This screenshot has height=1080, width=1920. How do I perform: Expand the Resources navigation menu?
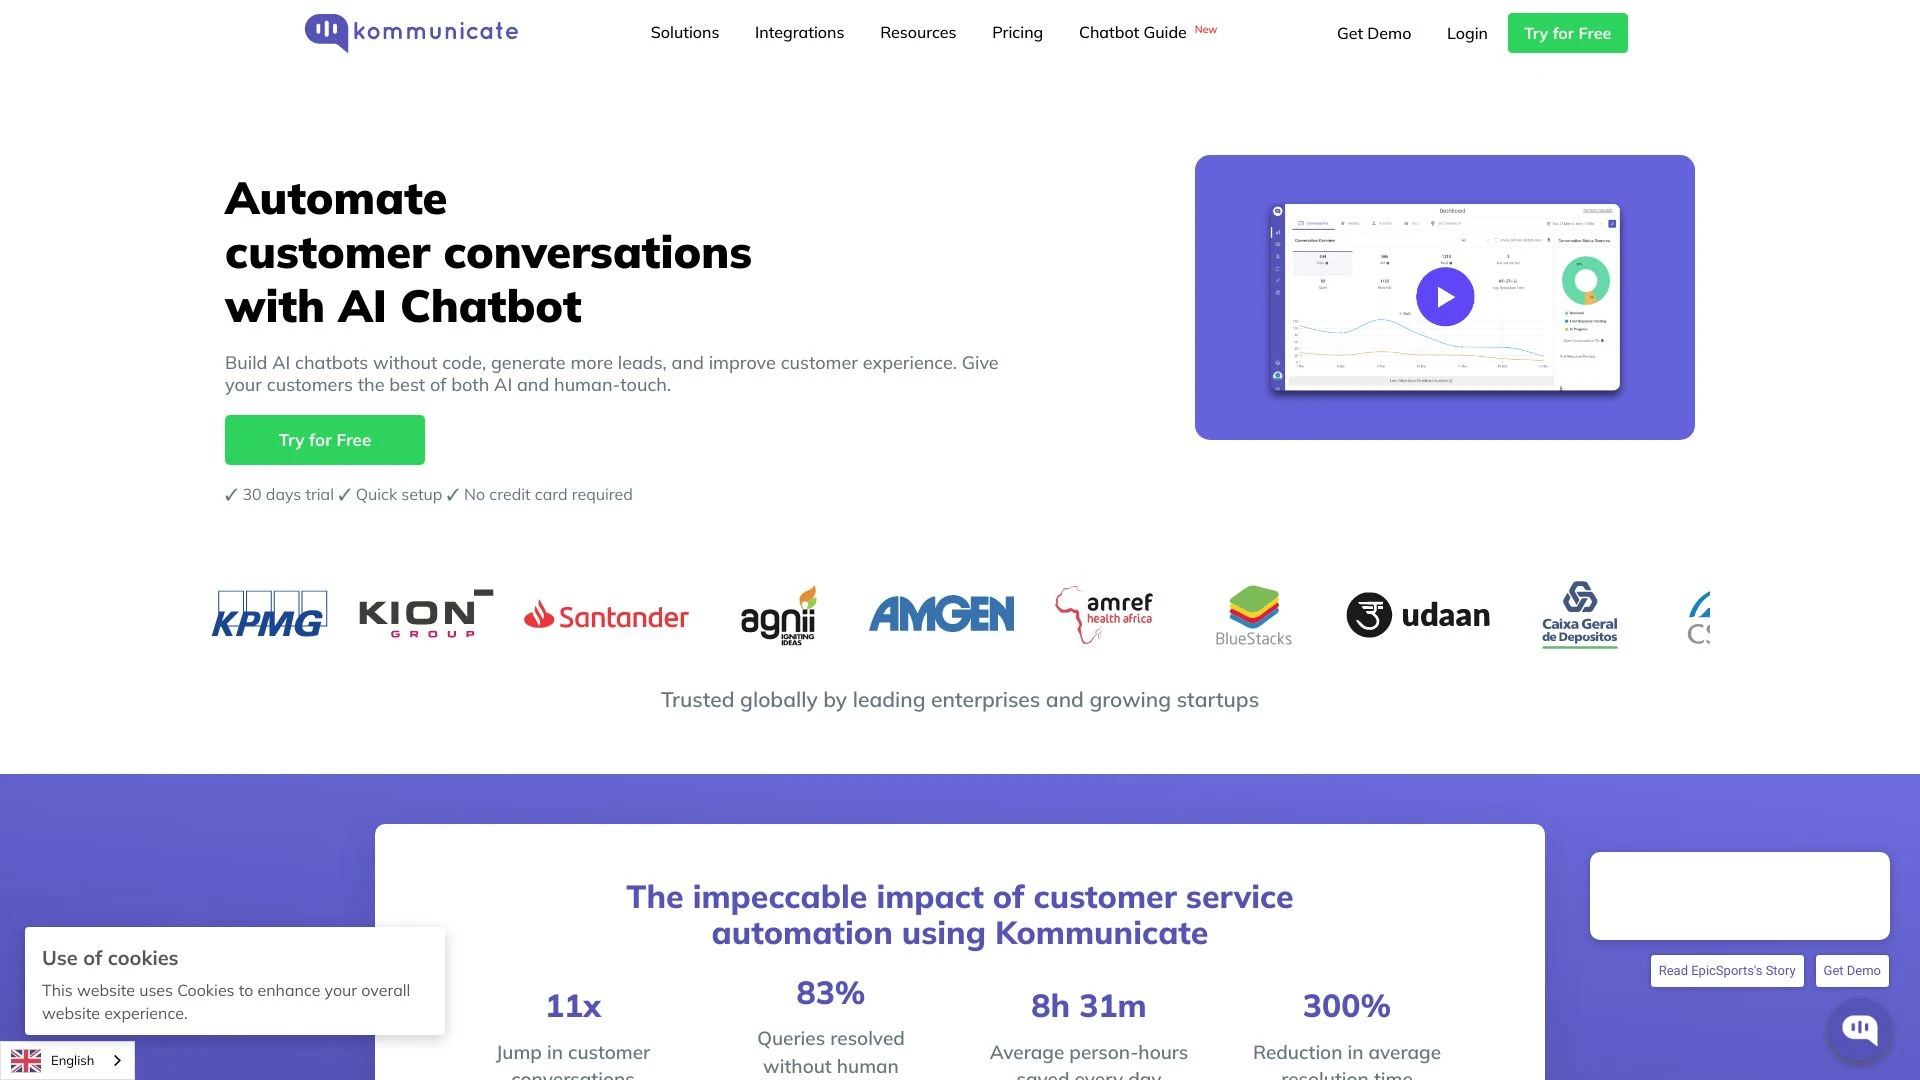point(918,32)
